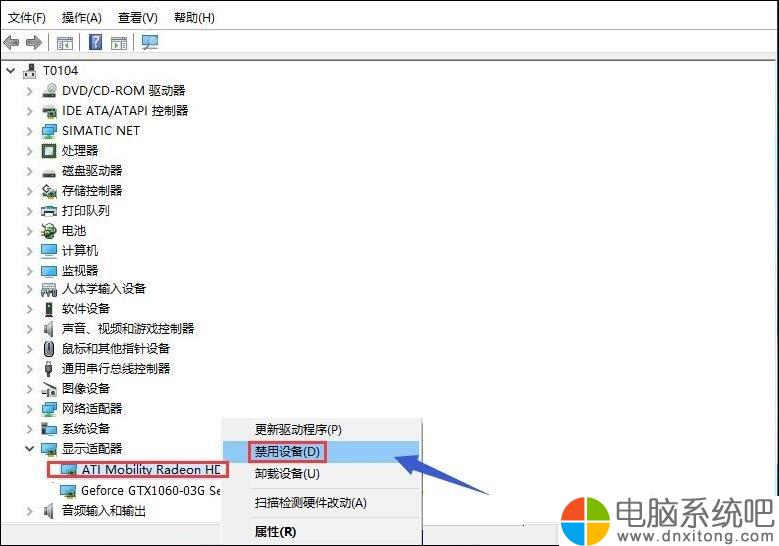Click the 计算机 computer icon
779x546 pixels.
tap(49, 250)
